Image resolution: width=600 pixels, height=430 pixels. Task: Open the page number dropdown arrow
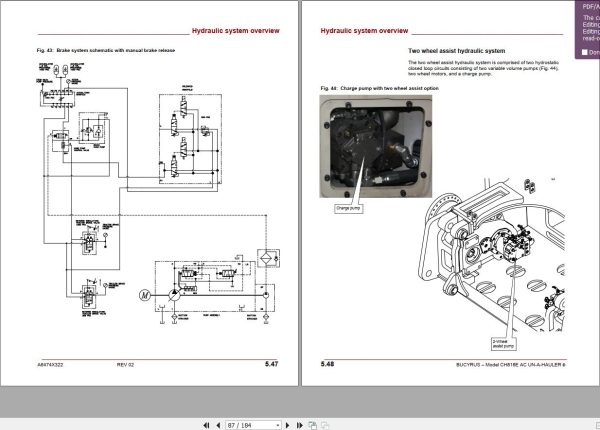[278, 425]
